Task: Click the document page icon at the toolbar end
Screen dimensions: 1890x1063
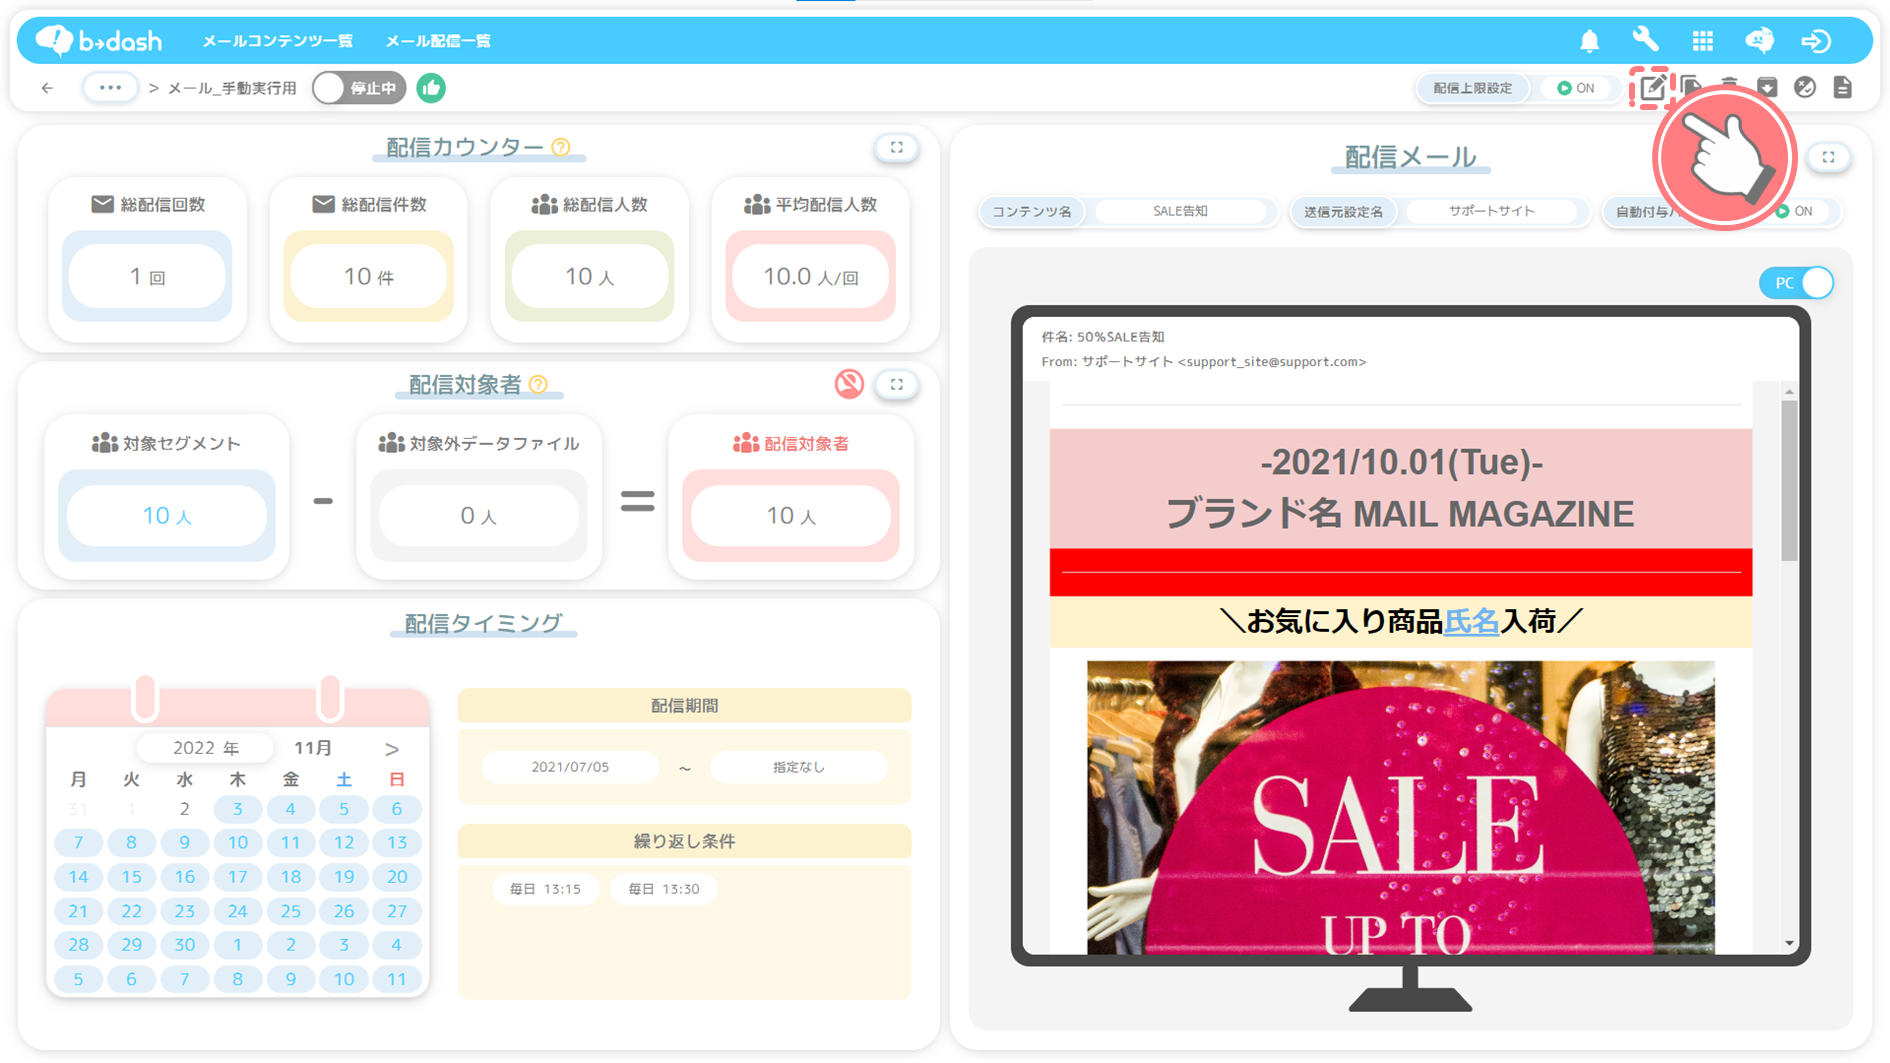Action: pyautogui.click(x=1842, y=88)
